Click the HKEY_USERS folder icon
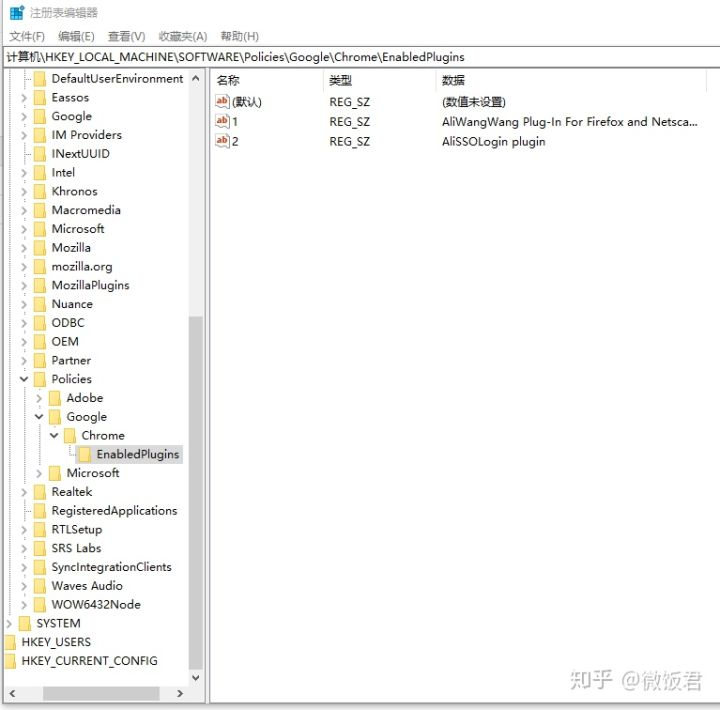The height and width of the screenshot is (710, 720). tap(10, 642)
